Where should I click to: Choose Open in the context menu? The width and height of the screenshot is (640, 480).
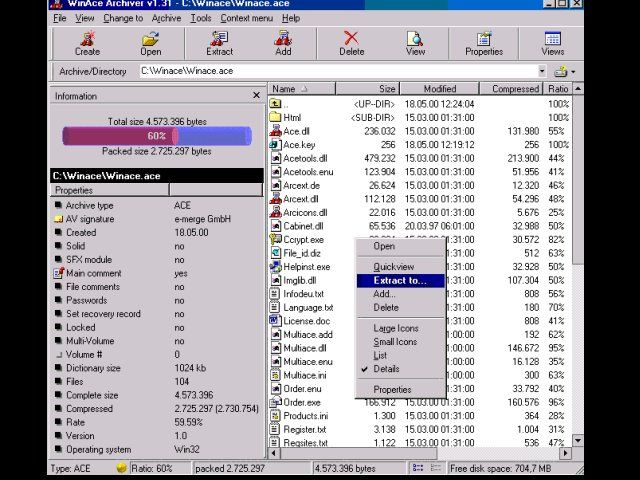coord(400,246)
